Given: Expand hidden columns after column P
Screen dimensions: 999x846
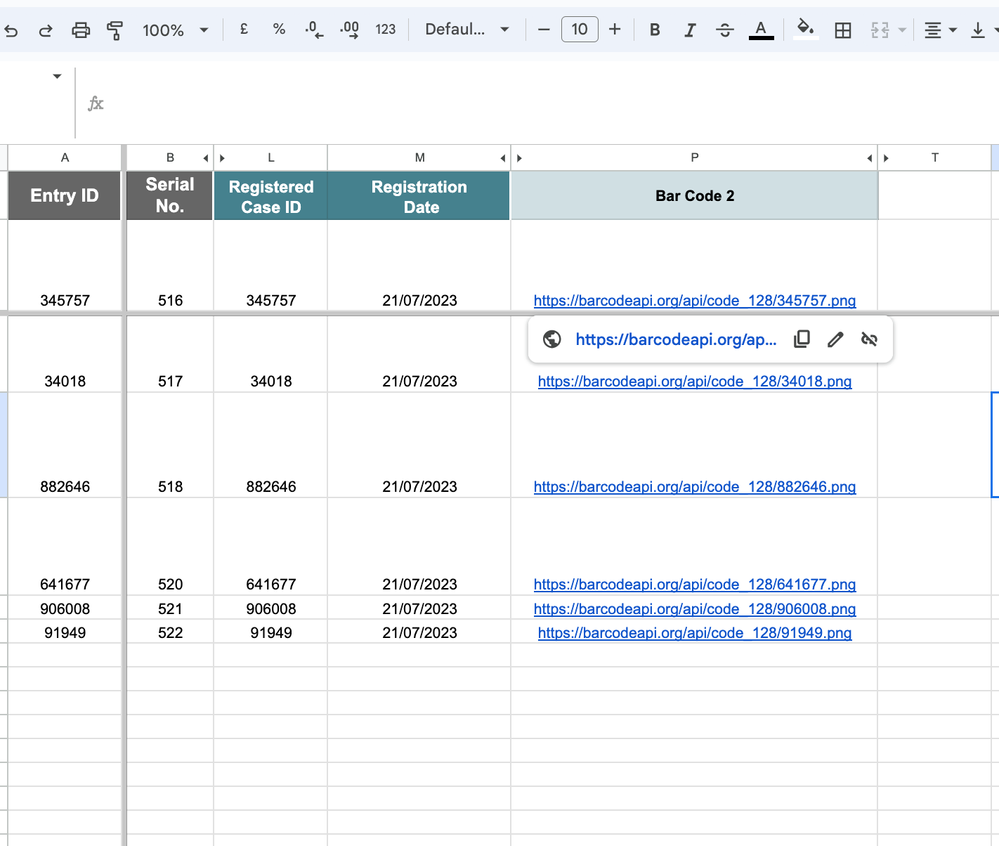Looking at the screenshot, I should coord(870,158).
